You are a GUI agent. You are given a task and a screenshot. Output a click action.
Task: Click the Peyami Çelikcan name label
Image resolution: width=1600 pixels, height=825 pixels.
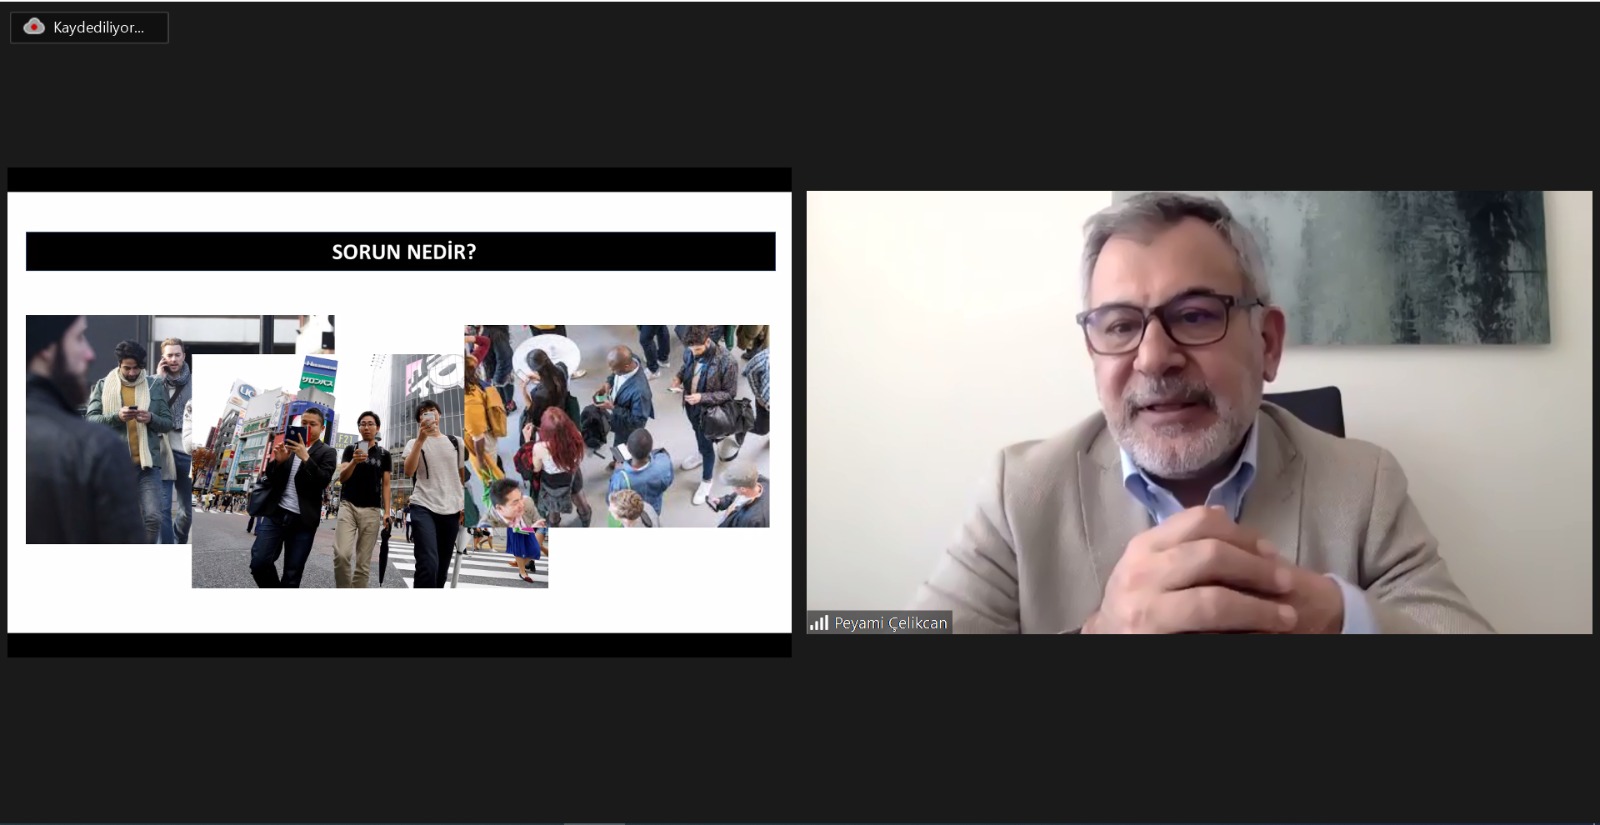890,623
